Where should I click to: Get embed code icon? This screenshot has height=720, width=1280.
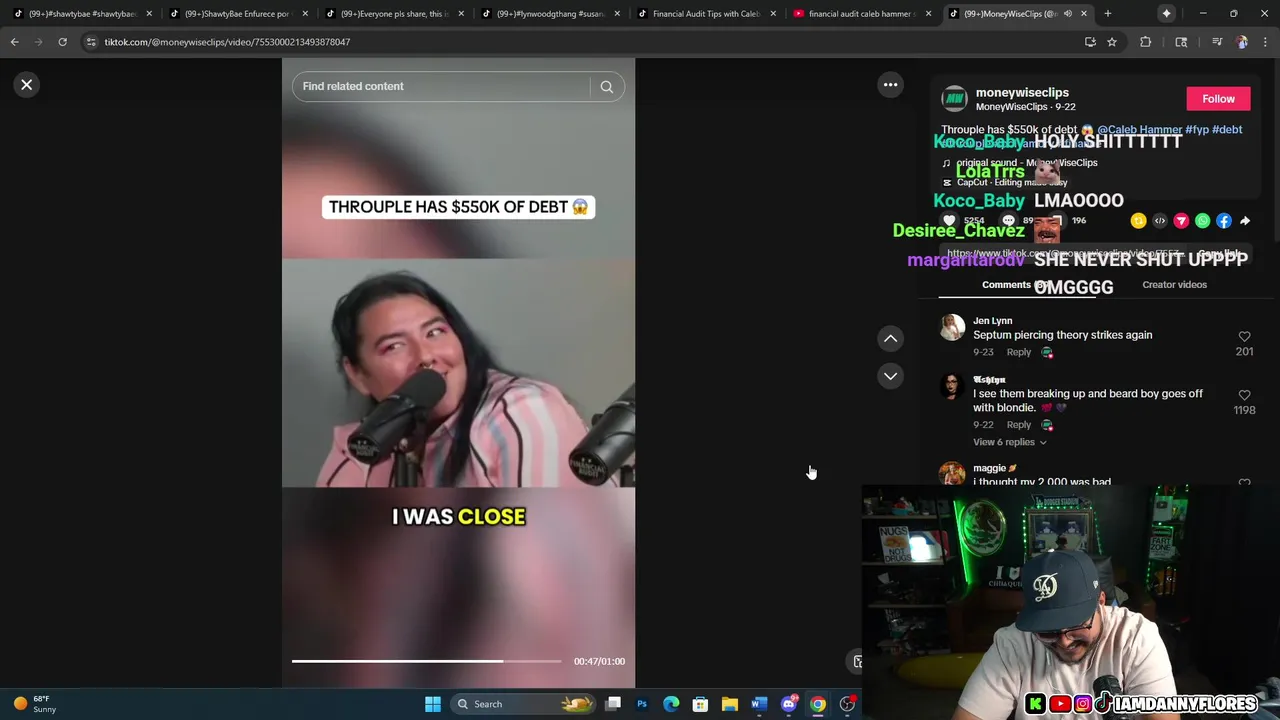click(x=1160, y=221)
